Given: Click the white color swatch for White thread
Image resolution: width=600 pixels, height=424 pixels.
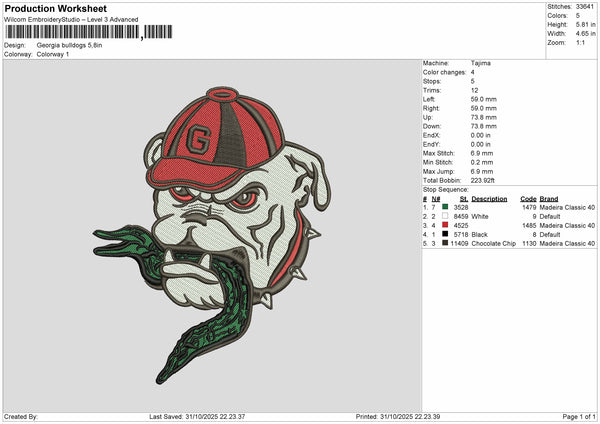Looking at the screenshot, I should click(445, 216).
